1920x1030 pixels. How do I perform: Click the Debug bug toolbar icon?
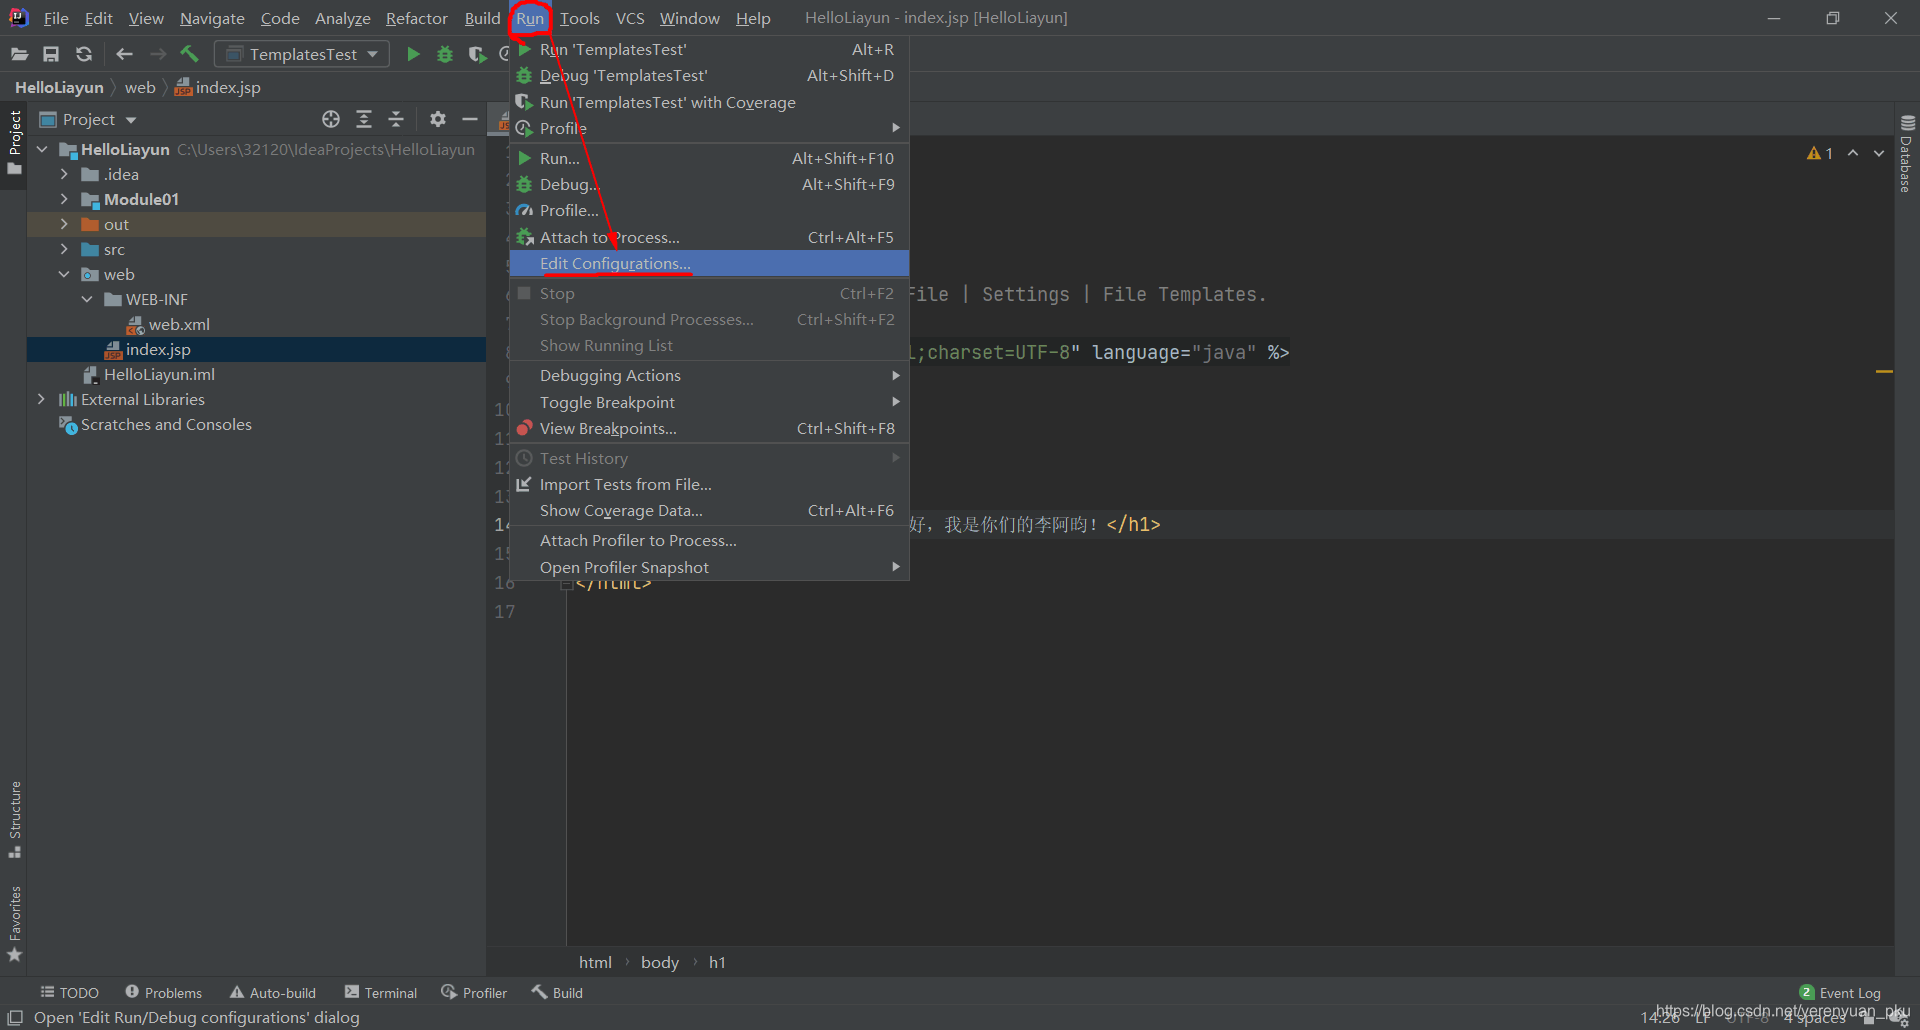point(445,54)
